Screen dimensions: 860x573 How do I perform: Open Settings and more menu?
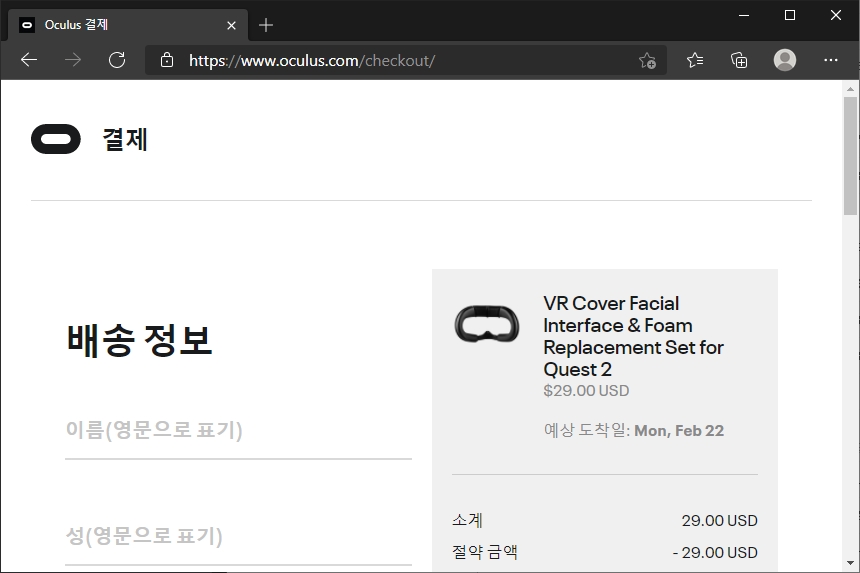point(830,60)
